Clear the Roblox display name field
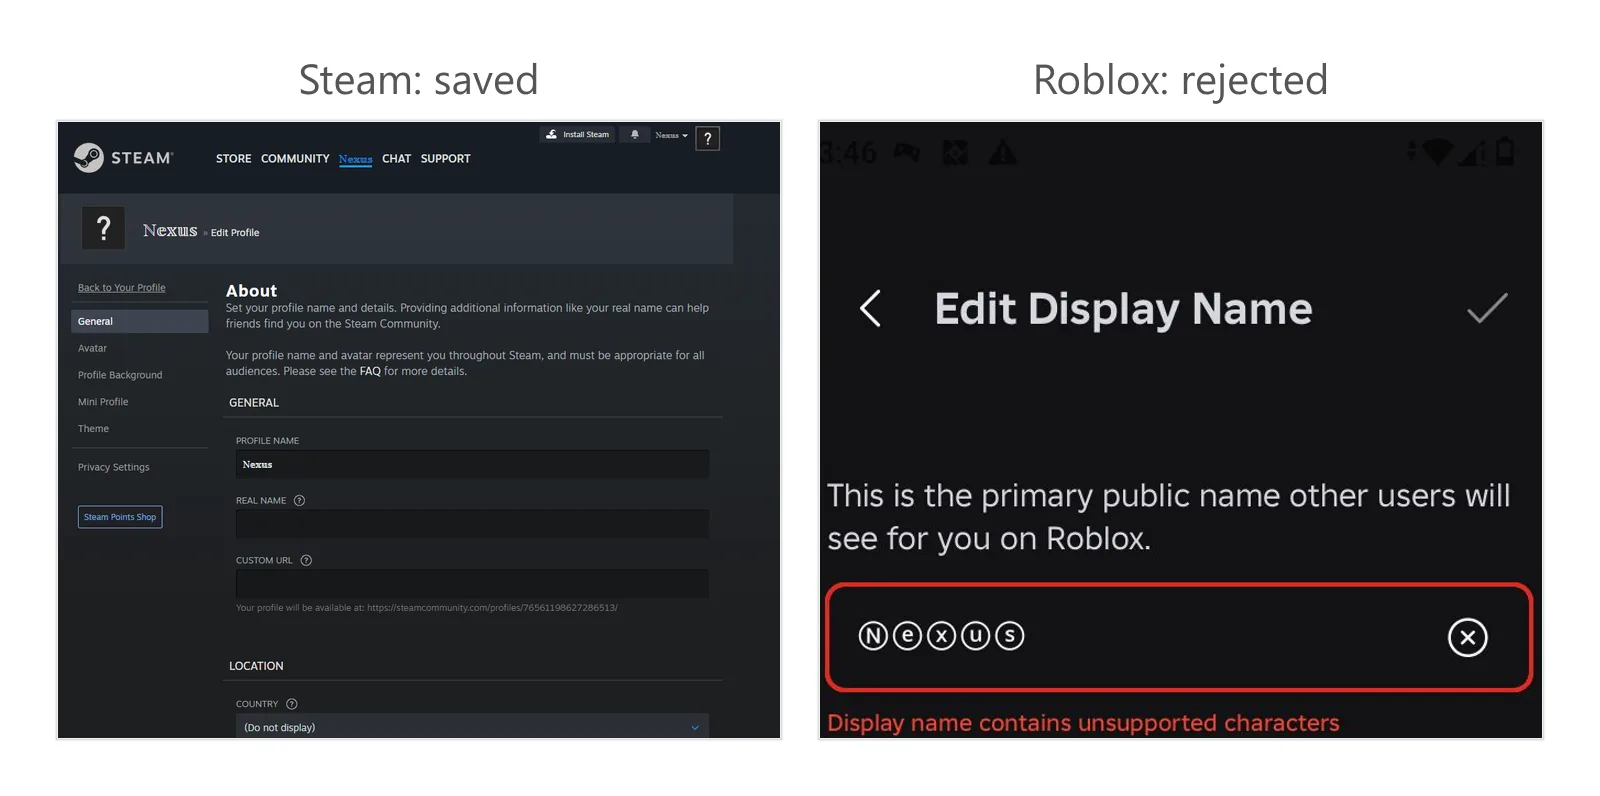This screenshot has height=796, width=1600. click(1467, 637)
